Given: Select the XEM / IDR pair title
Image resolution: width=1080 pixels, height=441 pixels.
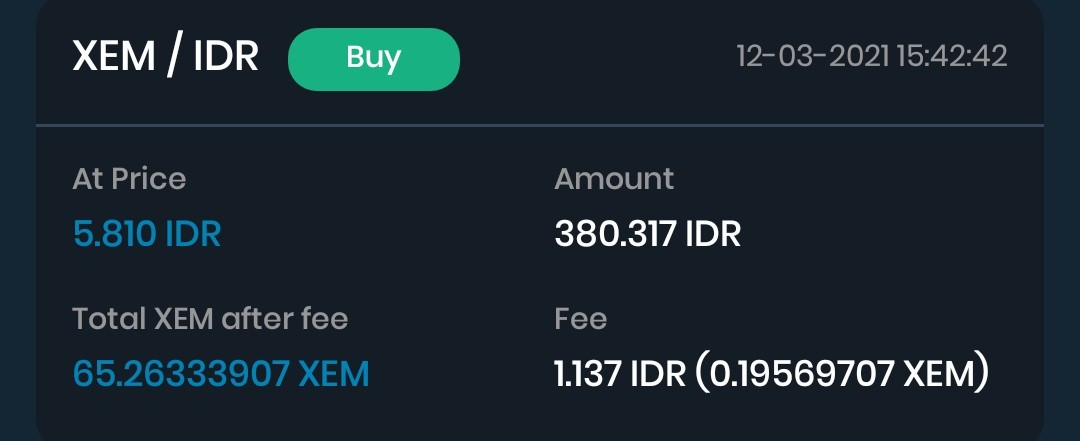Looking at the screenshot, I should (165, 57).
